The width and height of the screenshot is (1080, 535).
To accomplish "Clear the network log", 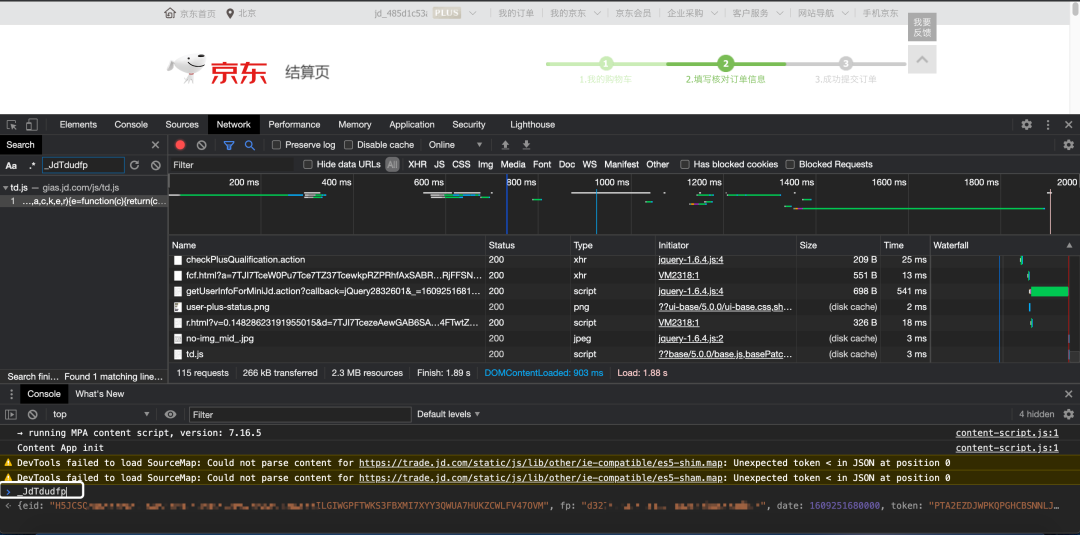I will point(202,145).
